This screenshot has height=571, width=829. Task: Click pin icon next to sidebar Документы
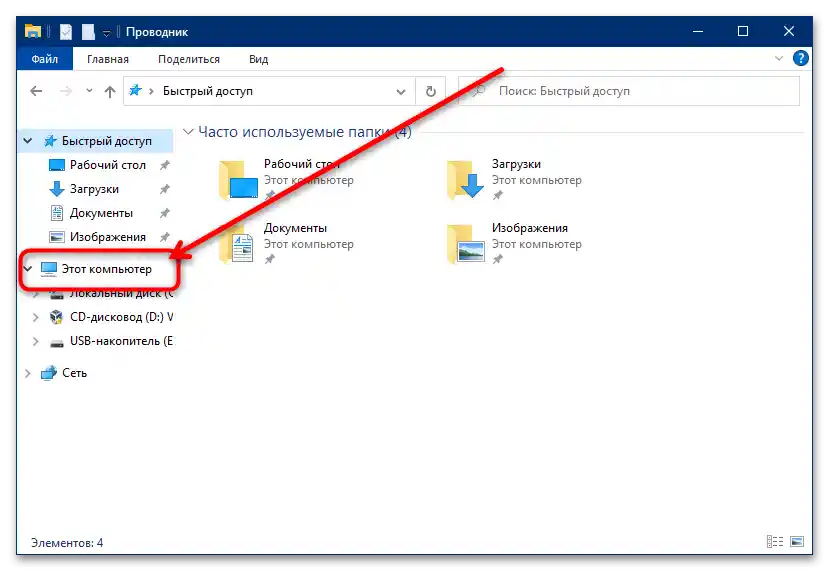(164, 214)
